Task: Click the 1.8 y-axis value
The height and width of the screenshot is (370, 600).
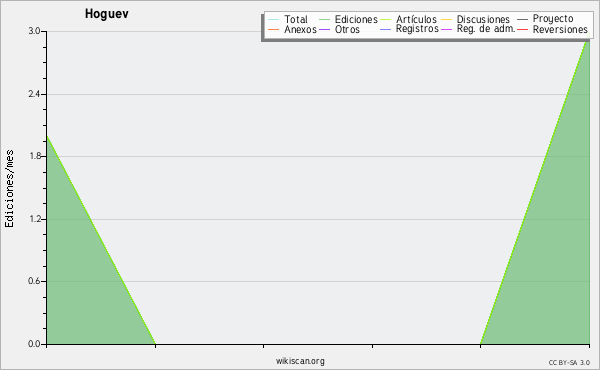Action: [x=34, y=156]
